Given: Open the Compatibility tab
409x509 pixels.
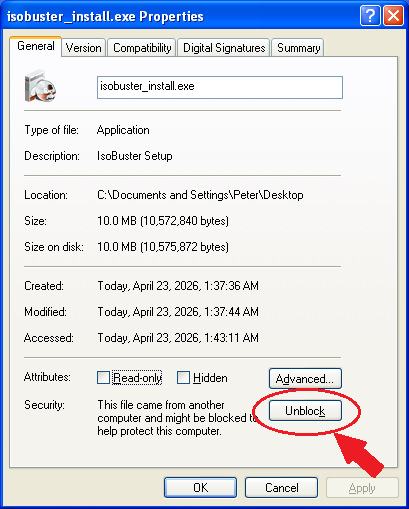Looking at the screenshot, I should pyautogui.click(x=142, y=48).
